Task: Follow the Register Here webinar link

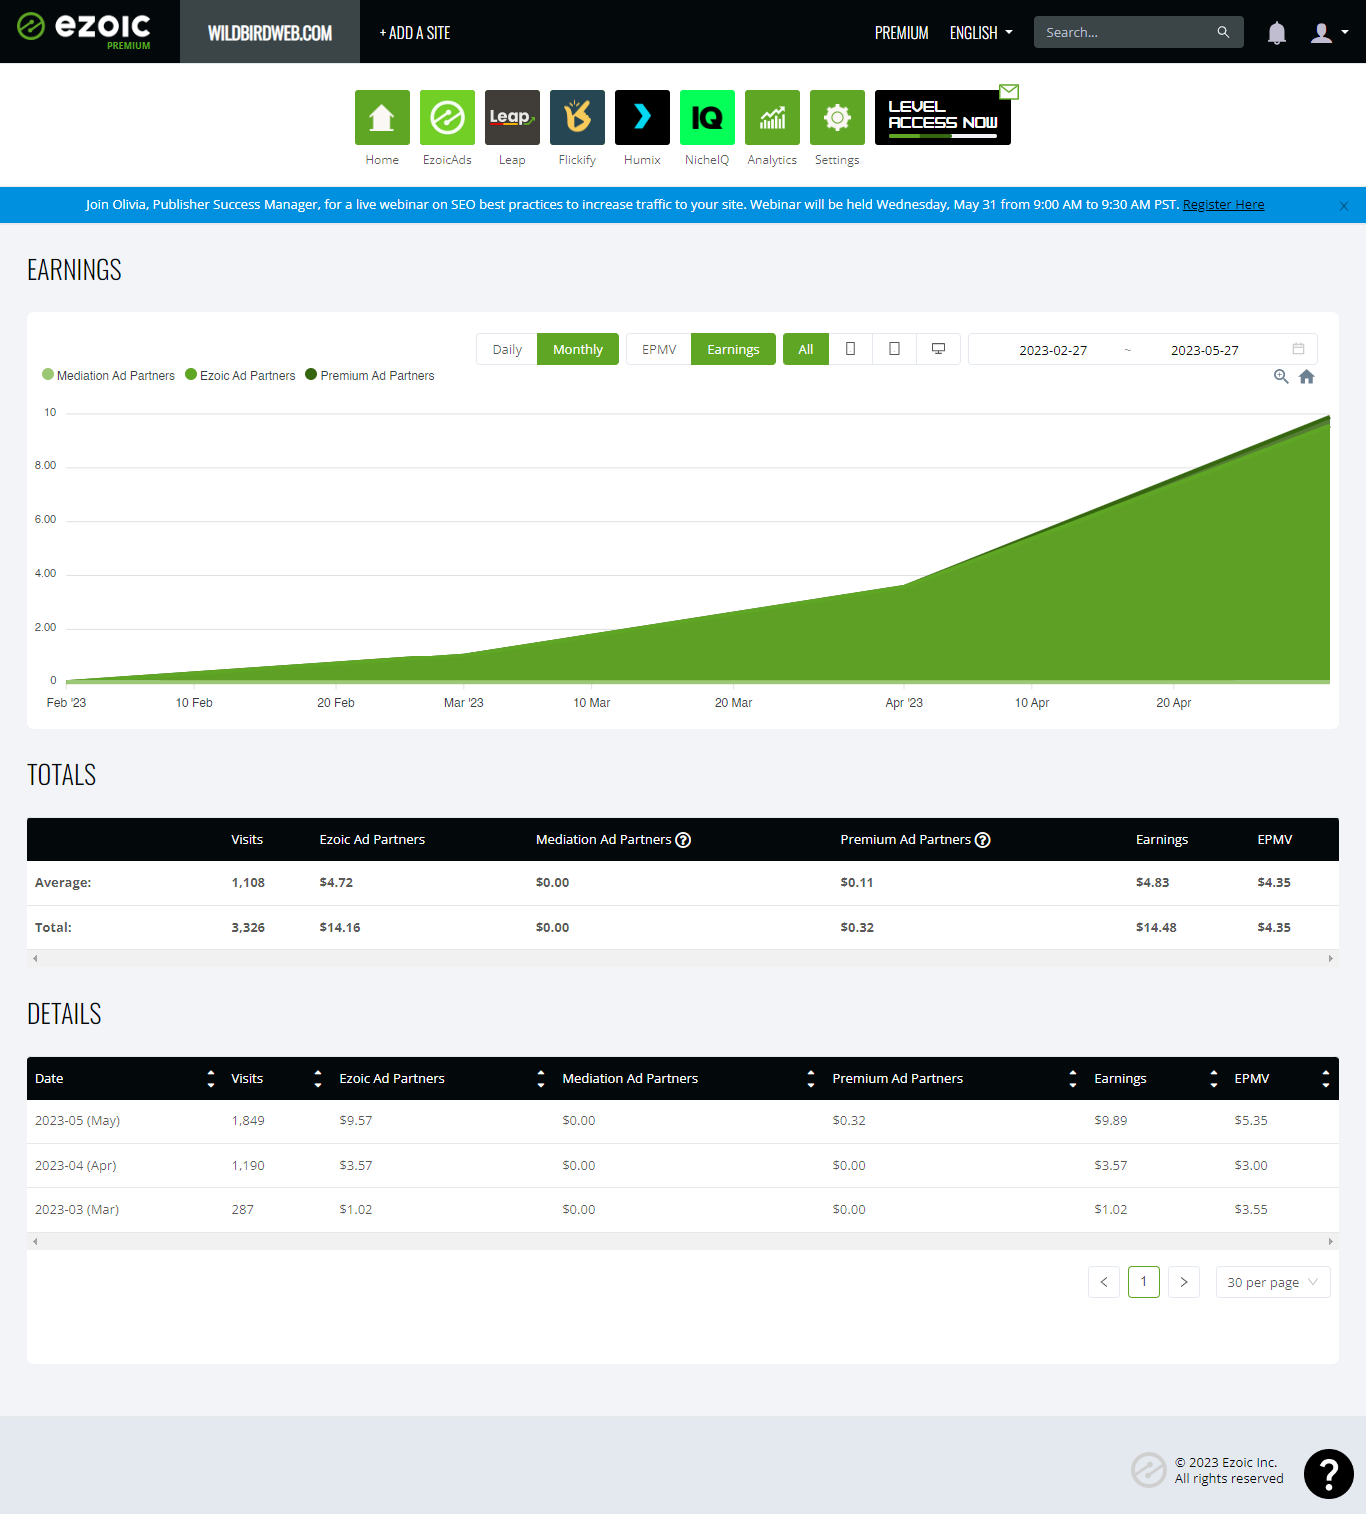Action: (x=1223, y=204)
